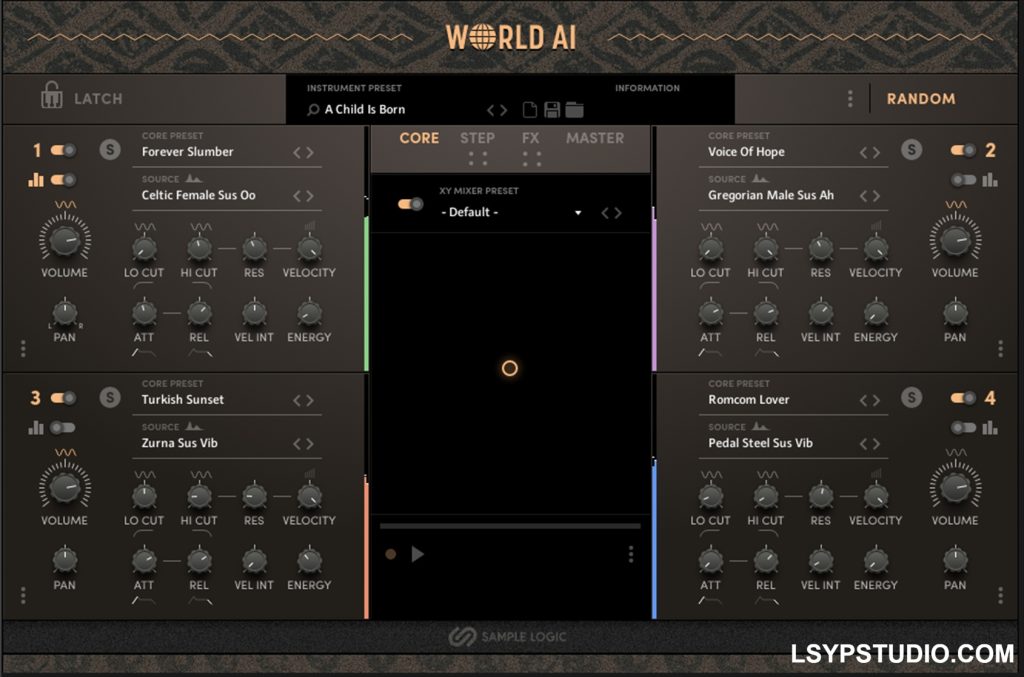Image resolution: width=1024 pixels, height=677 pixels.
Task: Switch to the FX tab
Action: (x=530, y=138)
